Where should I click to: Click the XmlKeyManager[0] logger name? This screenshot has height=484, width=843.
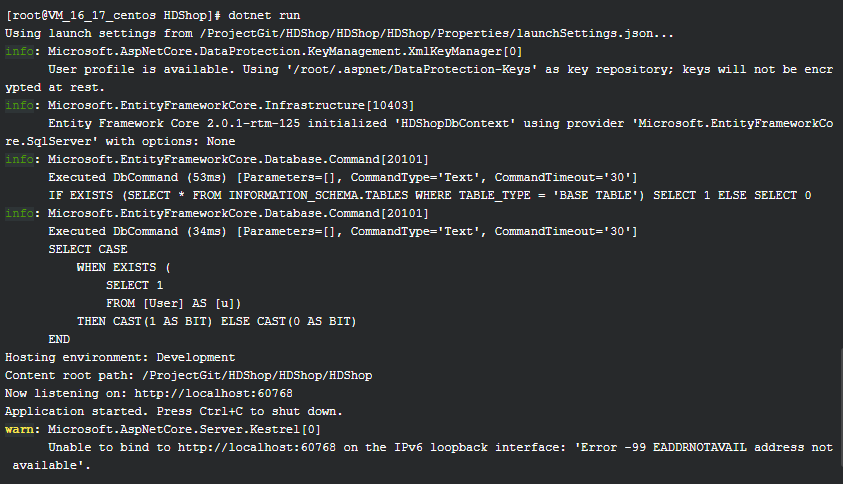tap(465, 52)
